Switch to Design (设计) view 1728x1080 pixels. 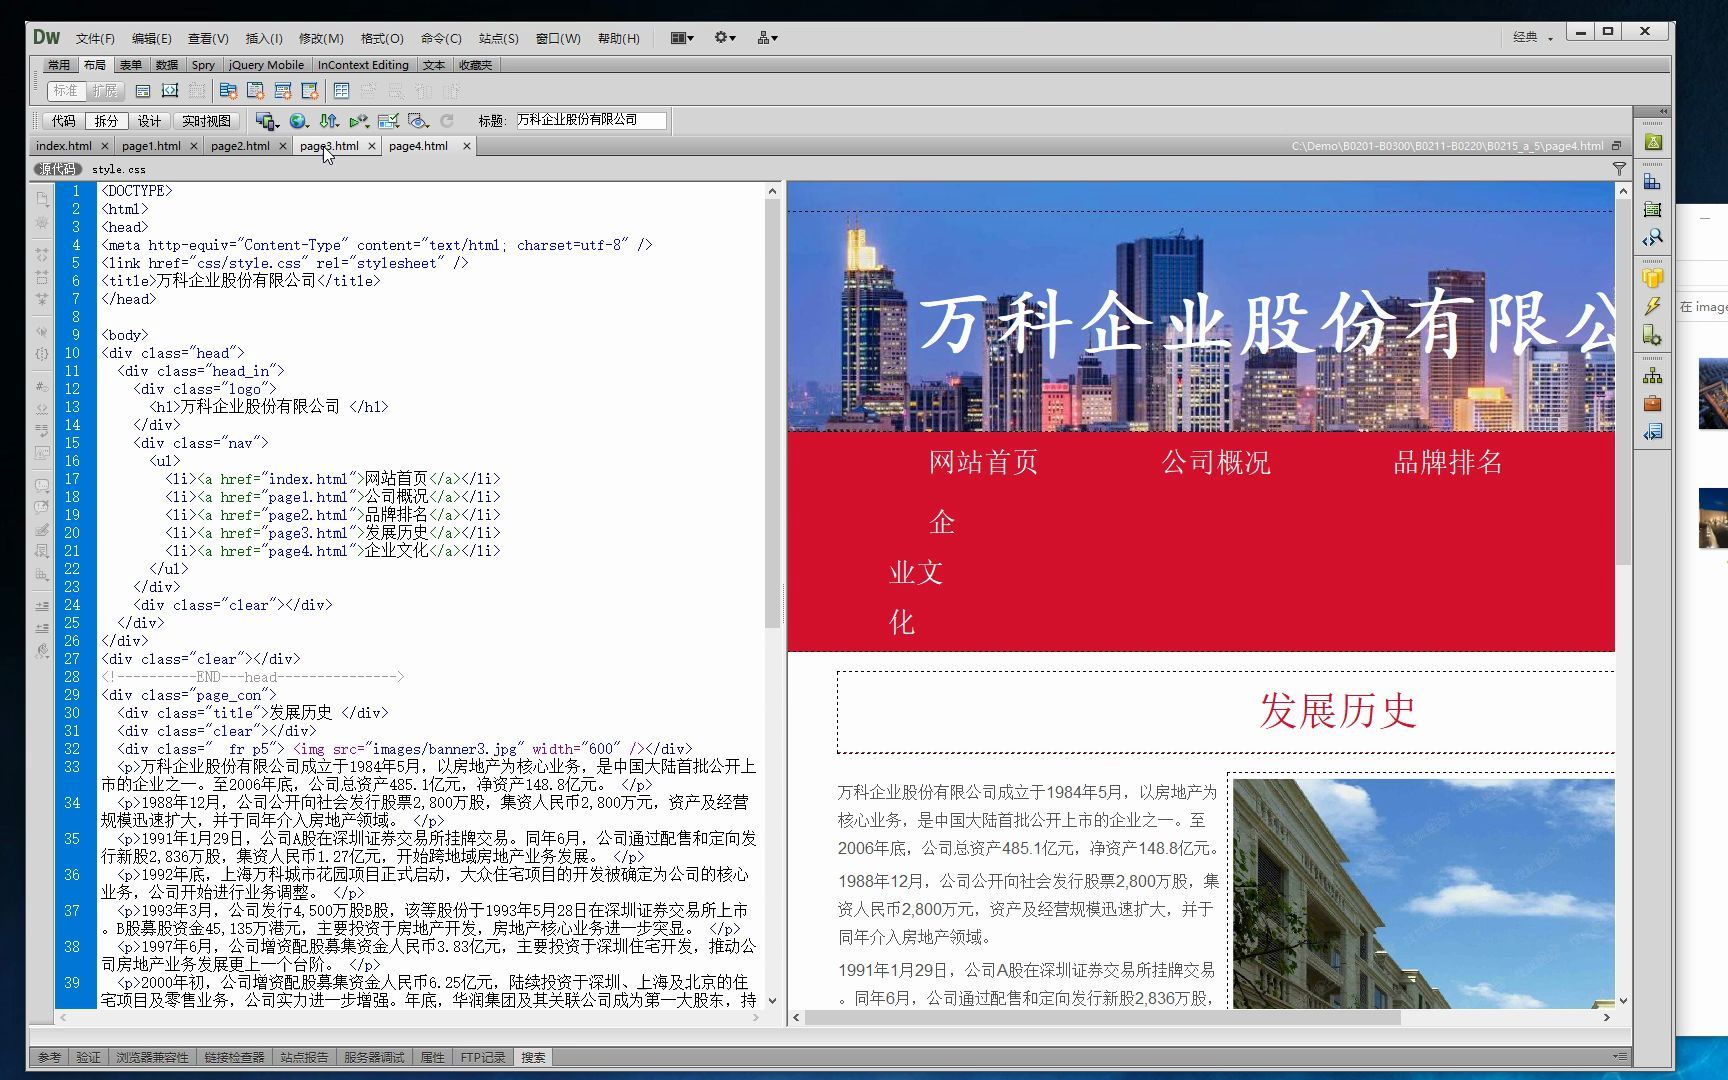coord(149,121)
